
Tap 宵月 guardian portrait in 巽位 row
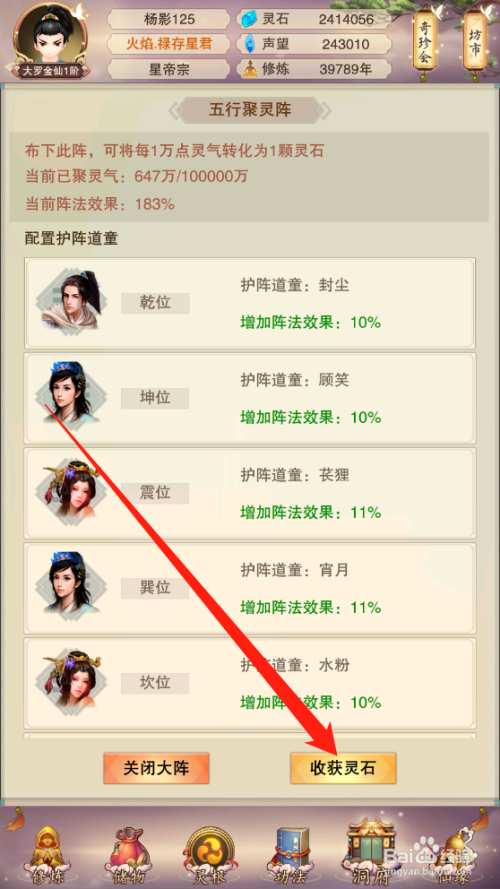(x=68, y=585)
